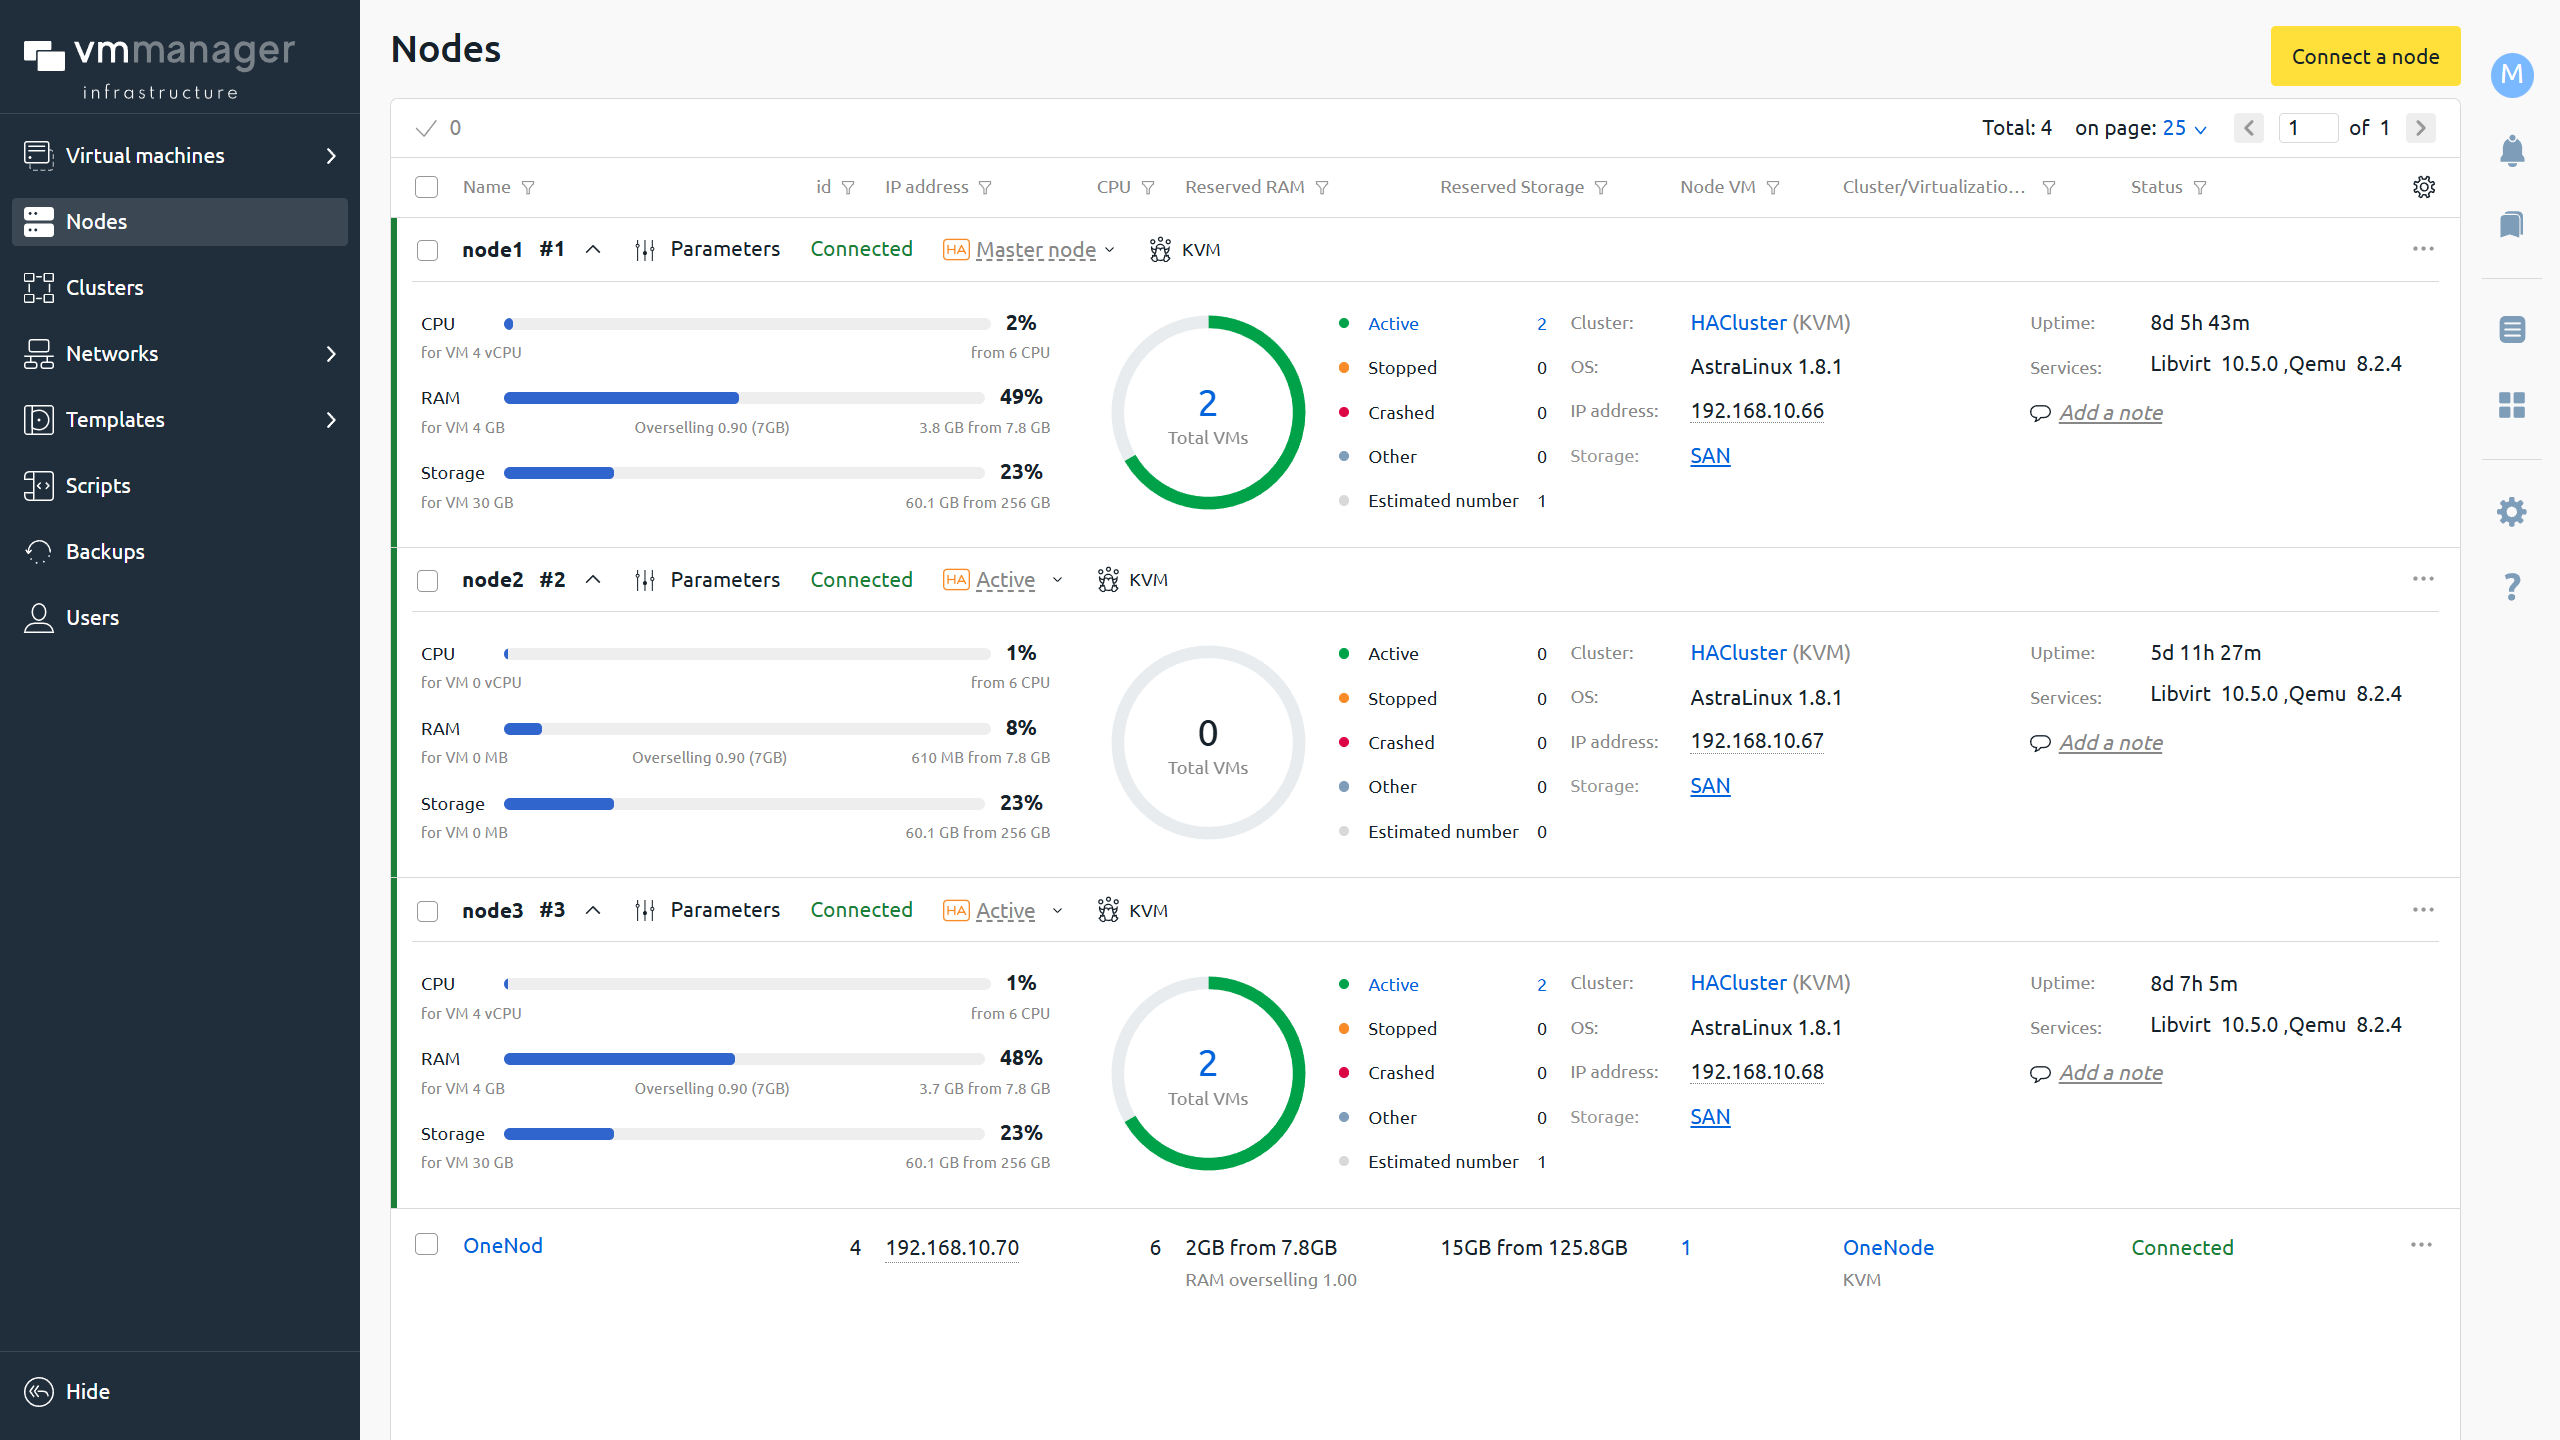Toggle the select-all header checkbox

[x=427, y=187]
